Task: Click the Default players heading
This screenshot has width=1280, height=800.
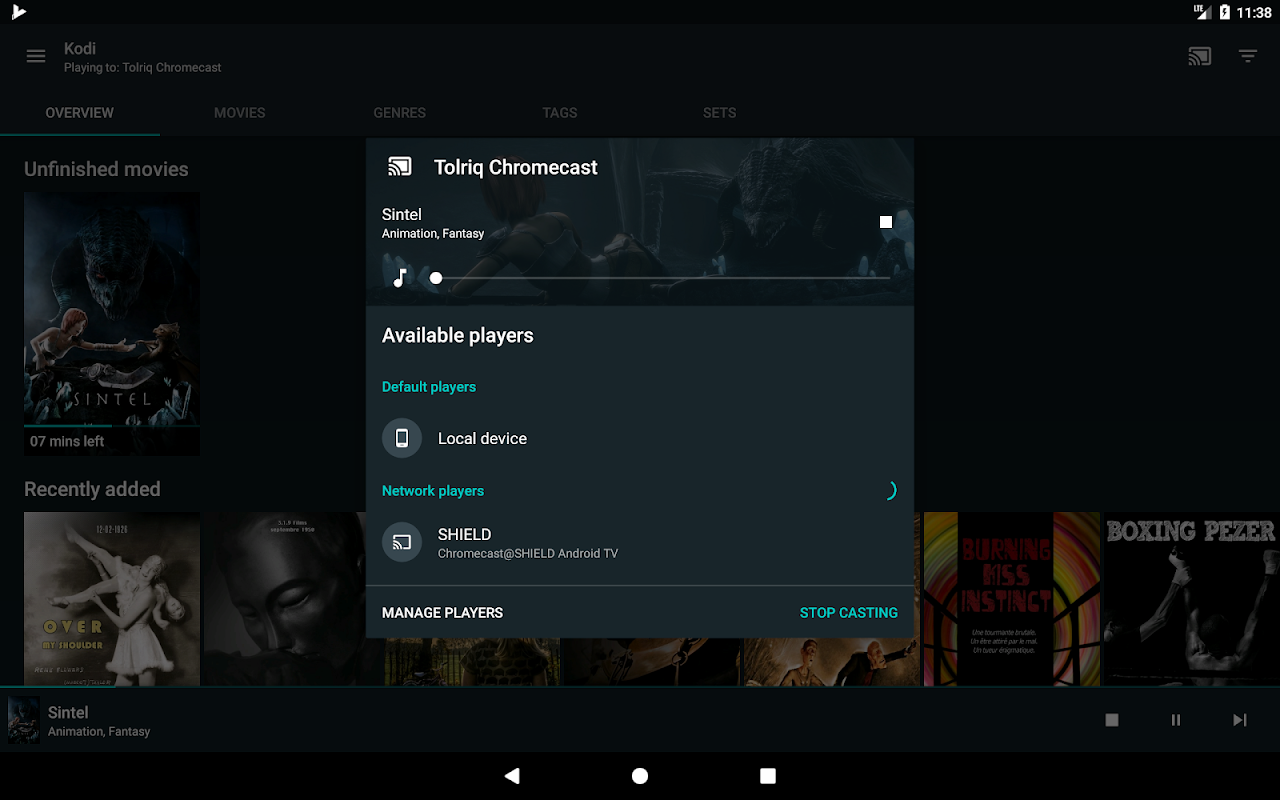Action: point(429,387)
